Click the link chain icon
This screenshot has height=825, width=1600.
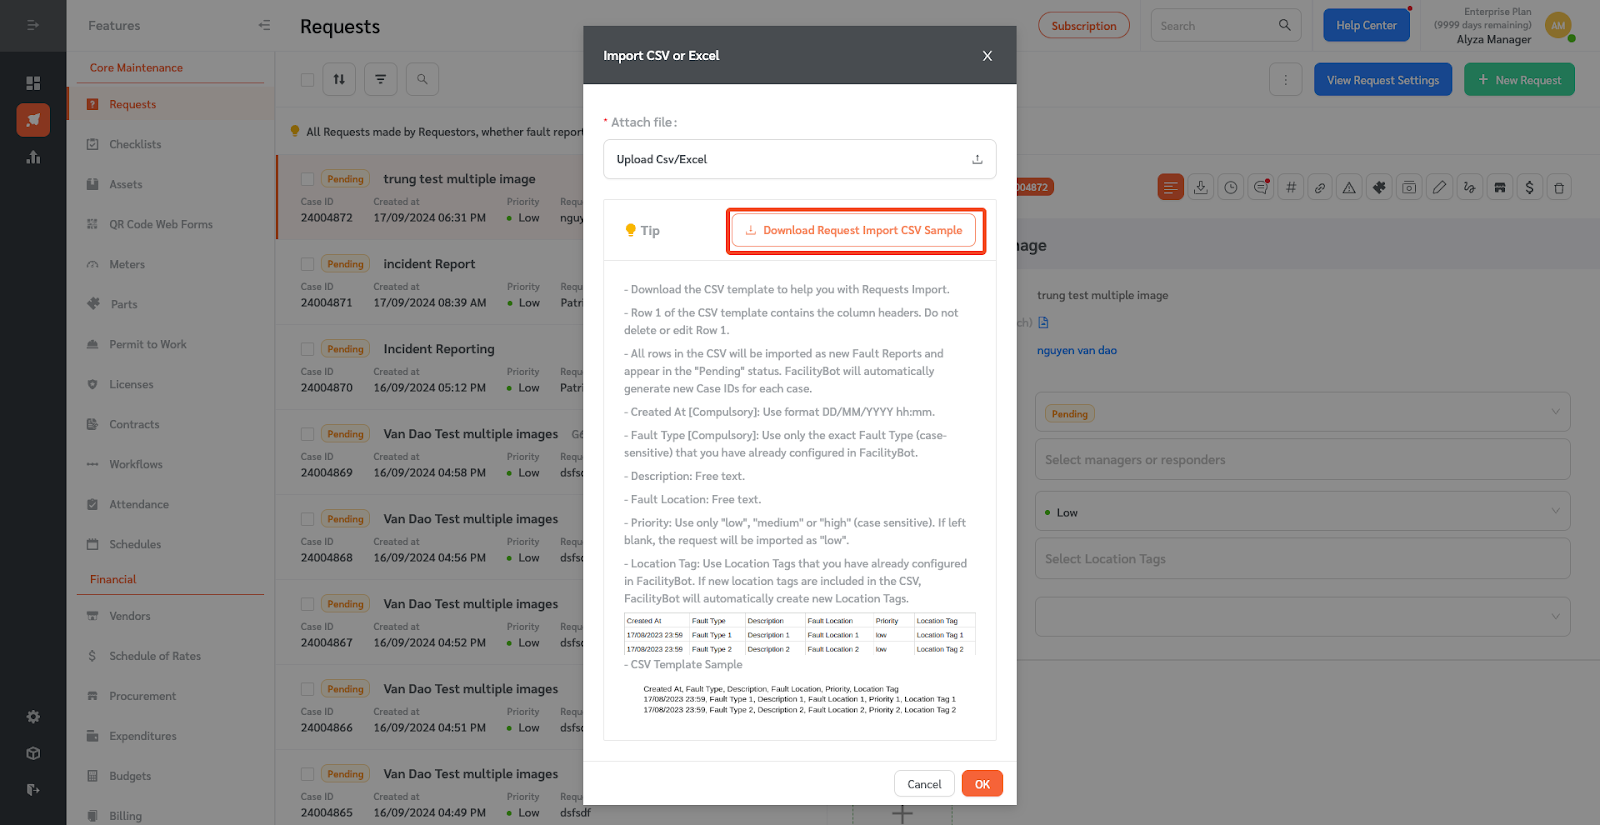coord(1320,187)
